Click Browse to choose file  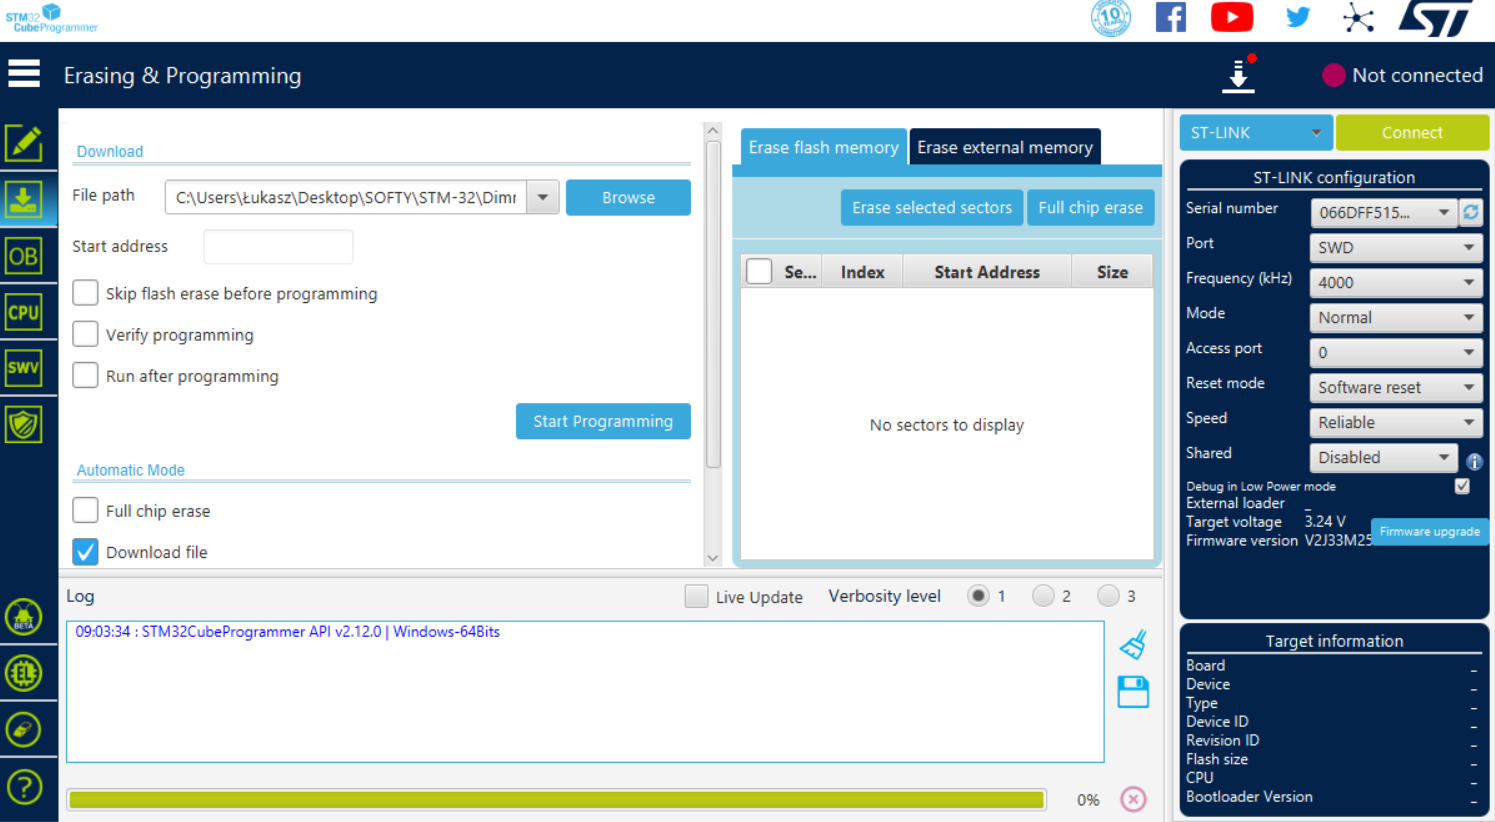click(628, 197)
